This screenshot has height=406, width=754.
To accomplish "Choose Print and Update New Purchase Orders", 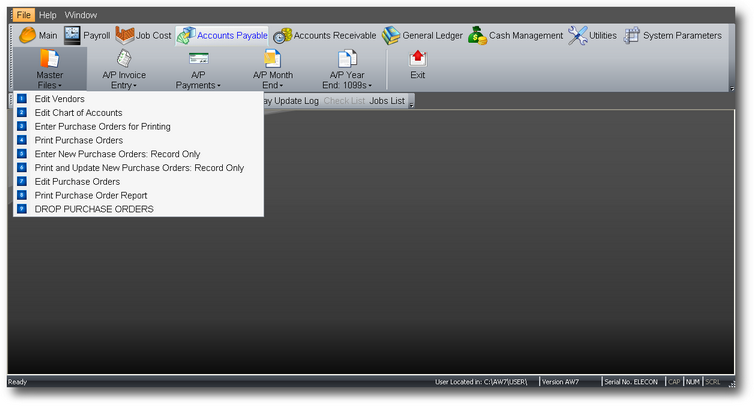I will click(138, 168).
